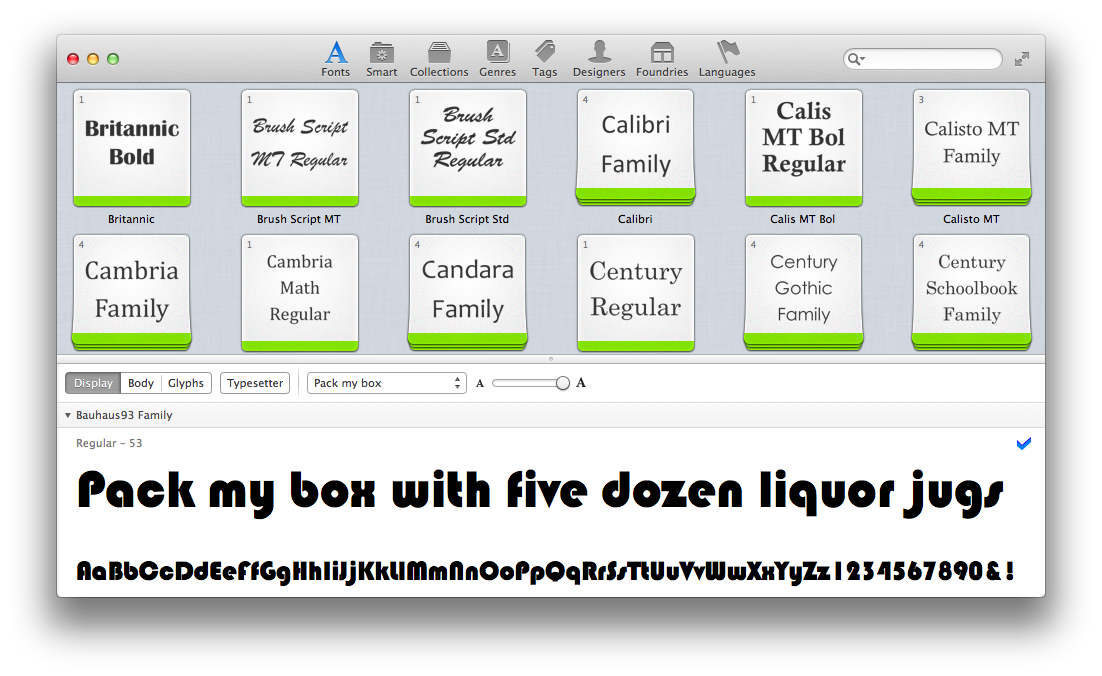Viewport: 1102px width, 676px height.
Task: Show the Languages view
Action: [727, 58]
